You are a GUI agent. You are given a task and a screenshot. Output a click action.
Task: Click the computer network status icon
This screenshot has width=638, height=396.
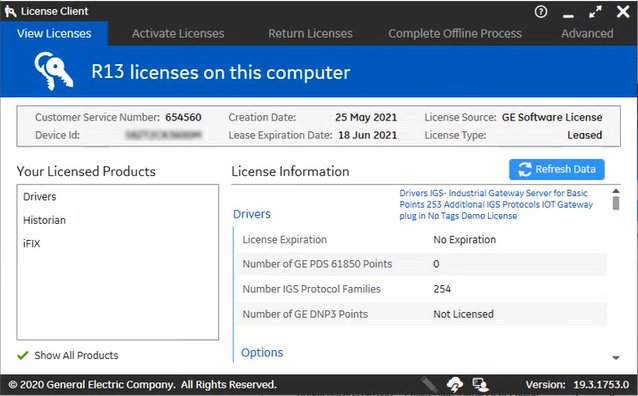480,384
